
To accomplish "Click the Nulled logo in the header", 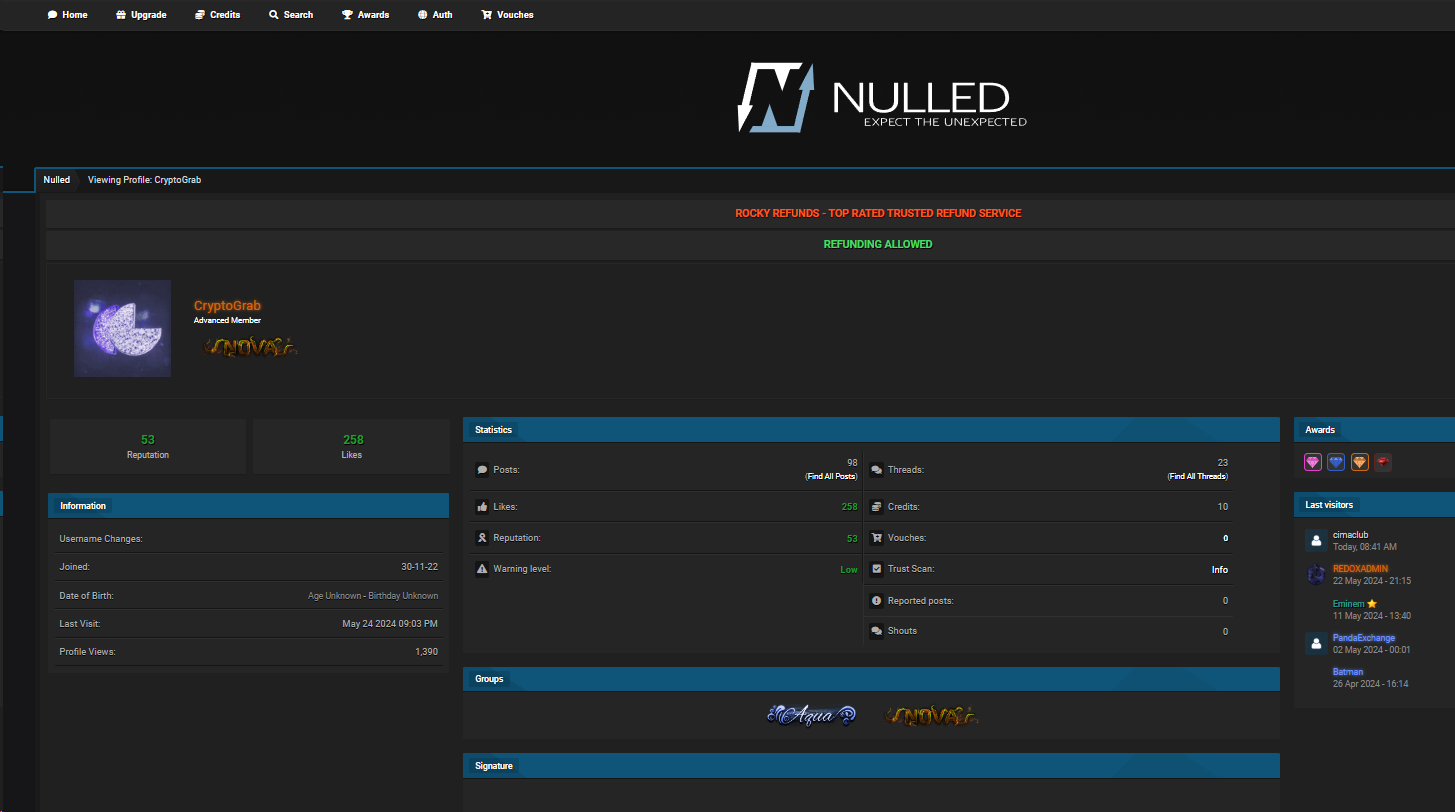I will [x=882, y=98].
